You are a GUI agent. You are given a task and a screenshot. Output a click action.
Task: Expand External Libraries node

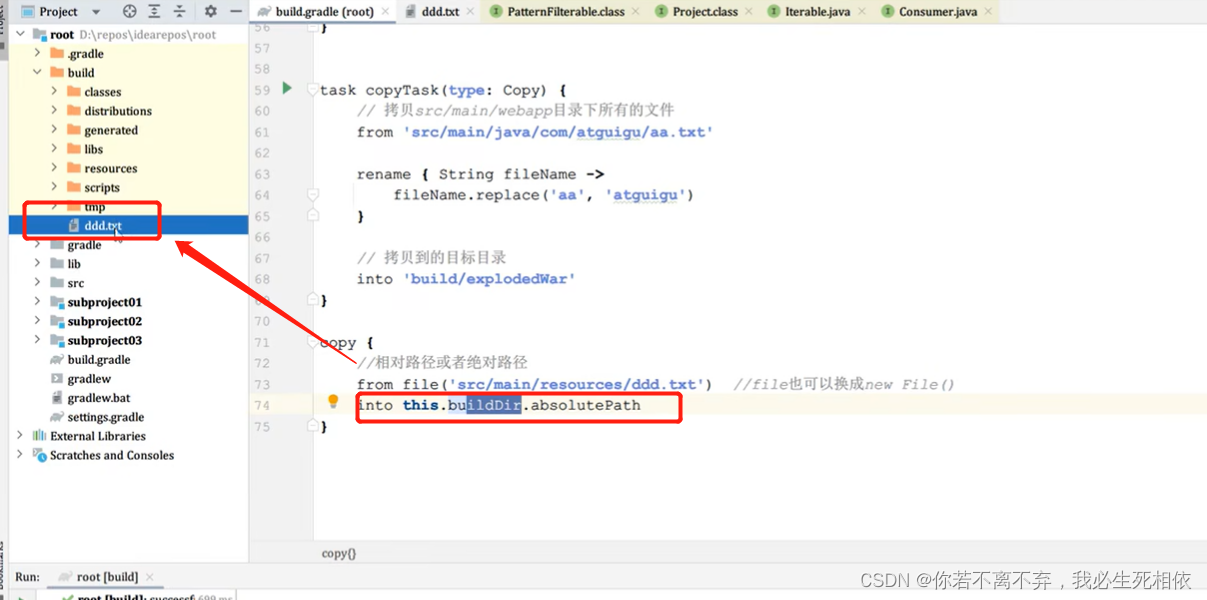20,436
